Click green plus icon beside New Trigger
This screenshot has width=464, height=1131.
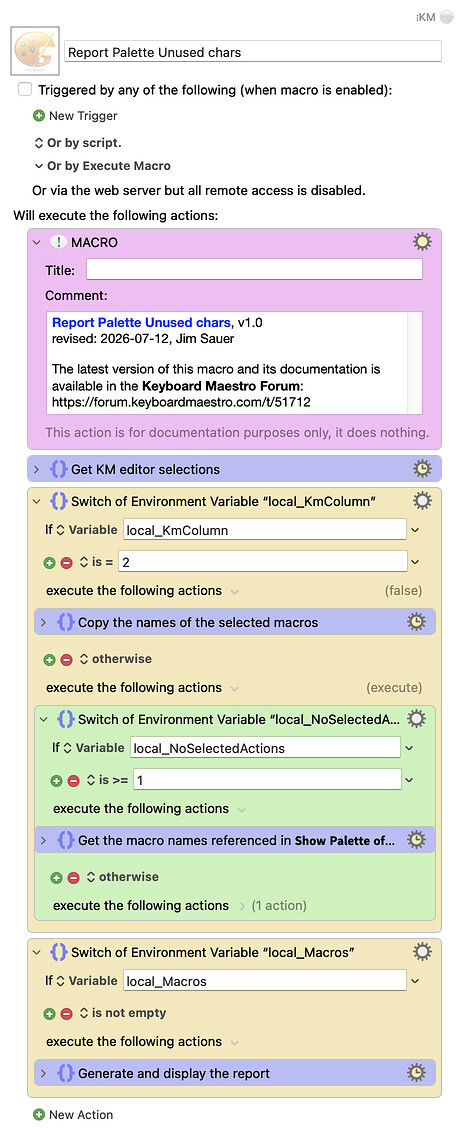coord(39,115)
